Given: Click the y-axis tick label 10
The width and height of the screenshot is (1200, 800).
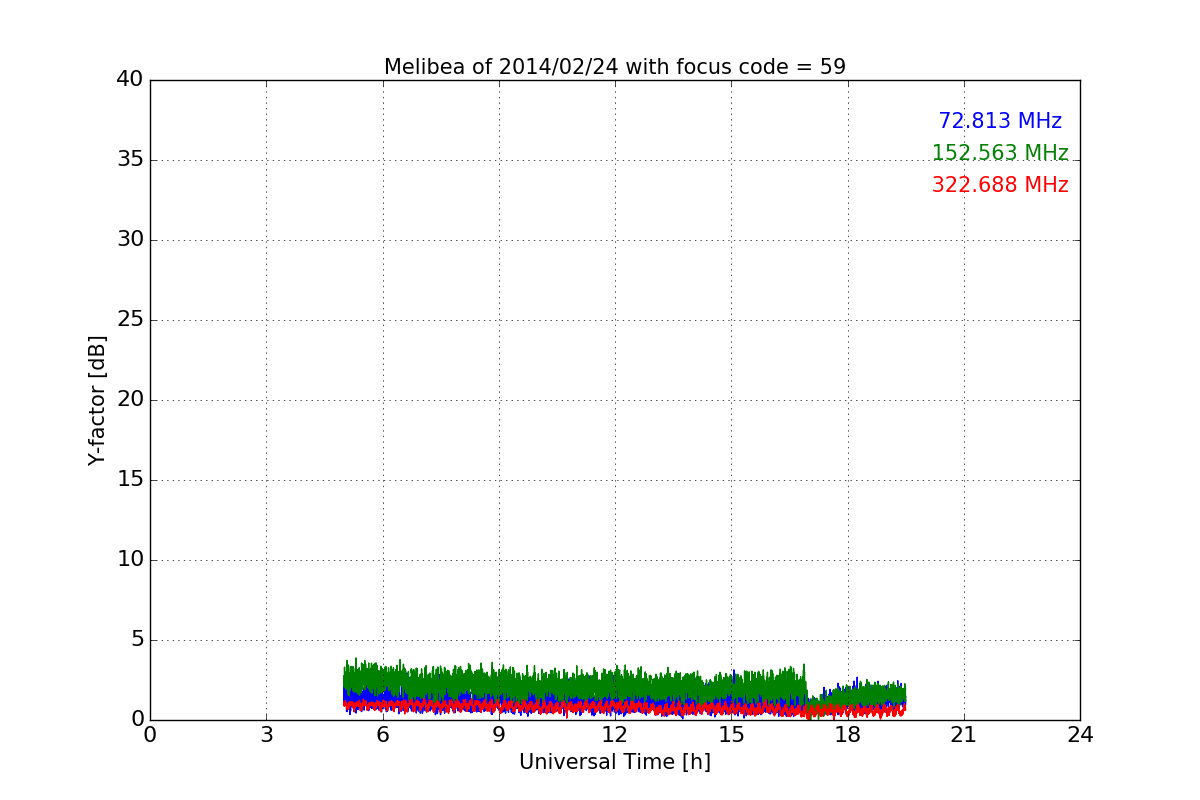Looking at the screenshot, I should tap(130, 560).
